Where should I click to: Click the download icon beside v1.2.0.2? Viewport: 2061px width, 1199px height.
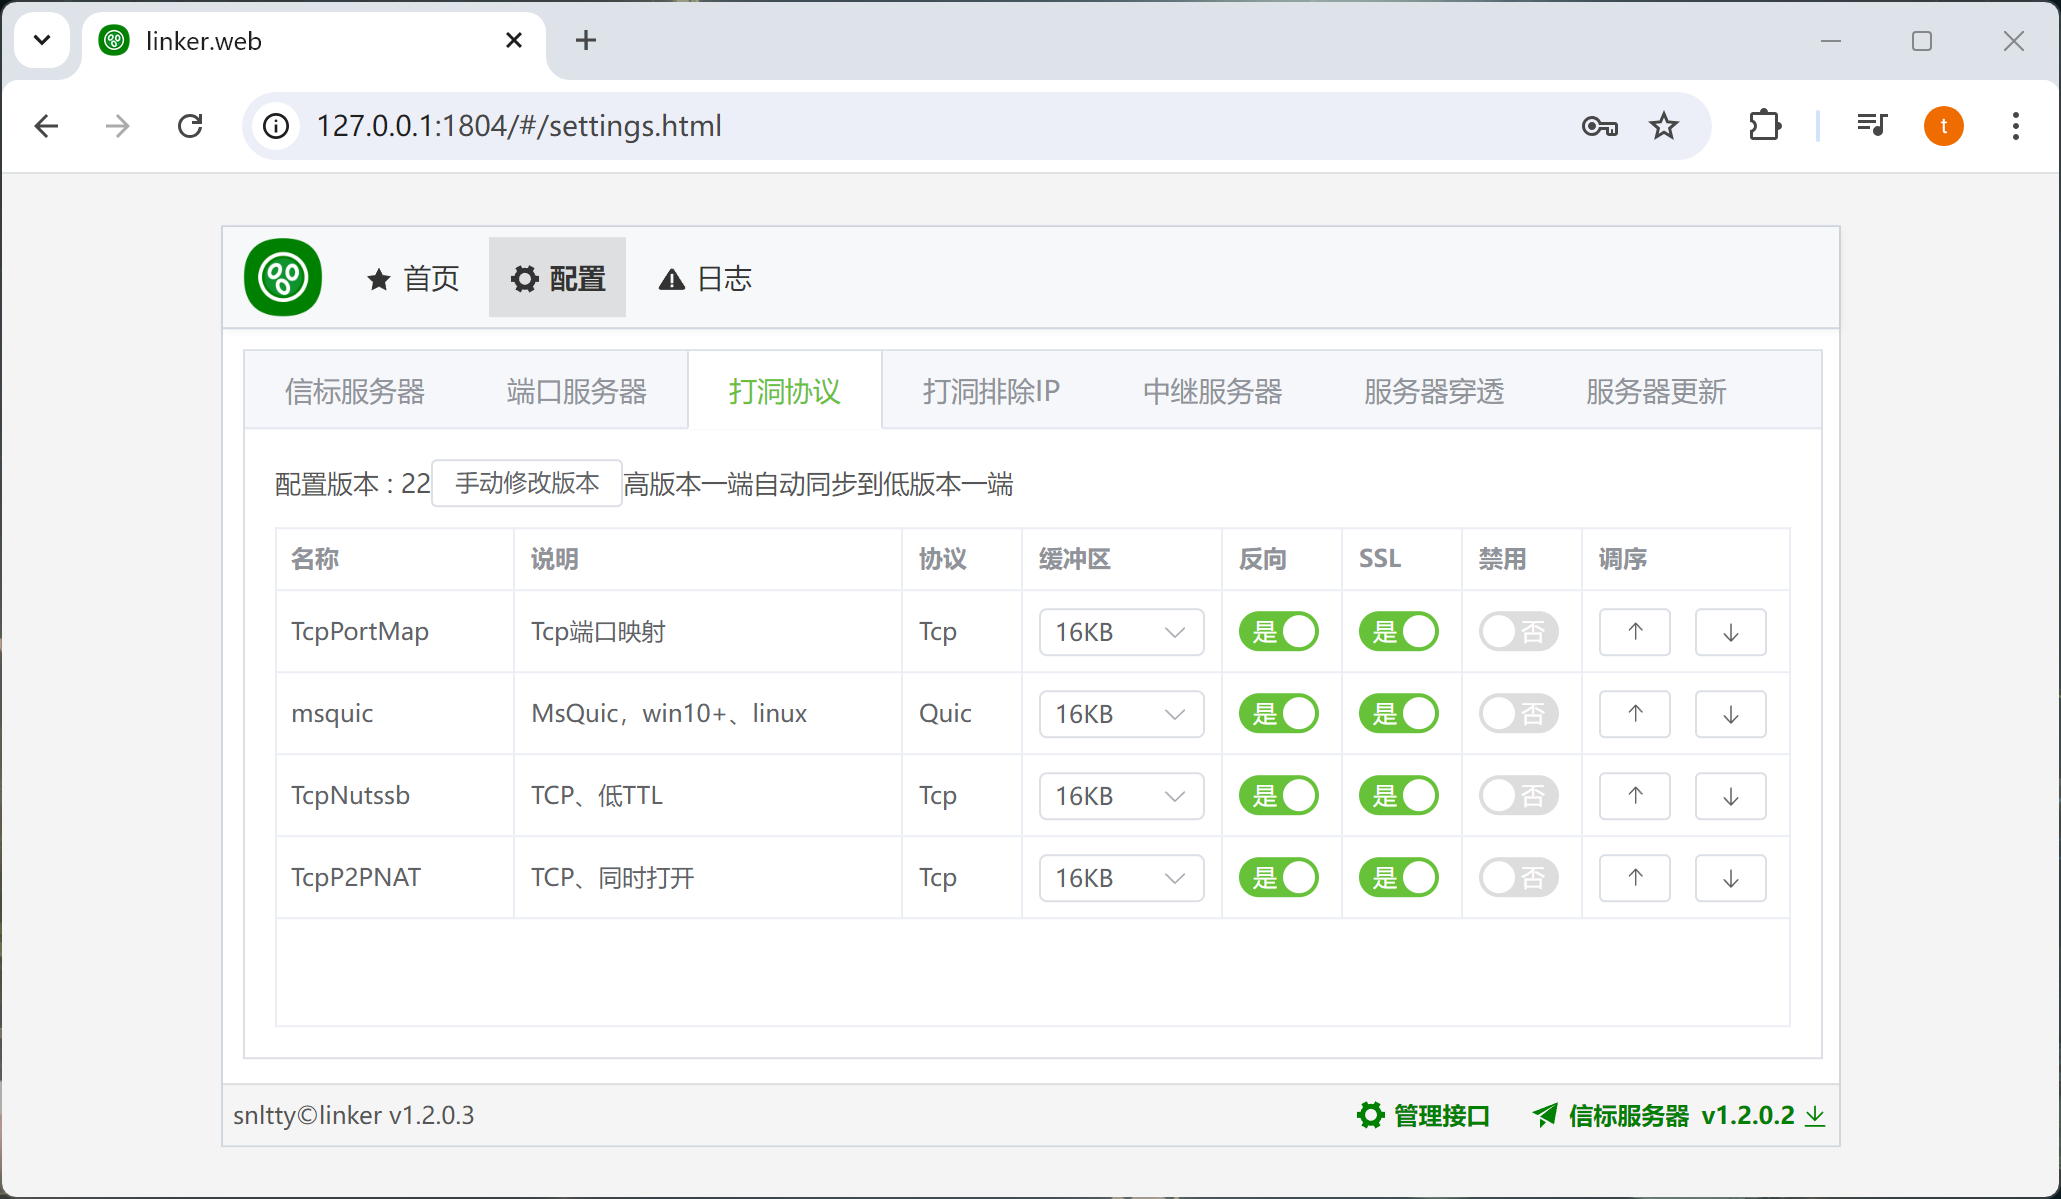point(1814,1116)
